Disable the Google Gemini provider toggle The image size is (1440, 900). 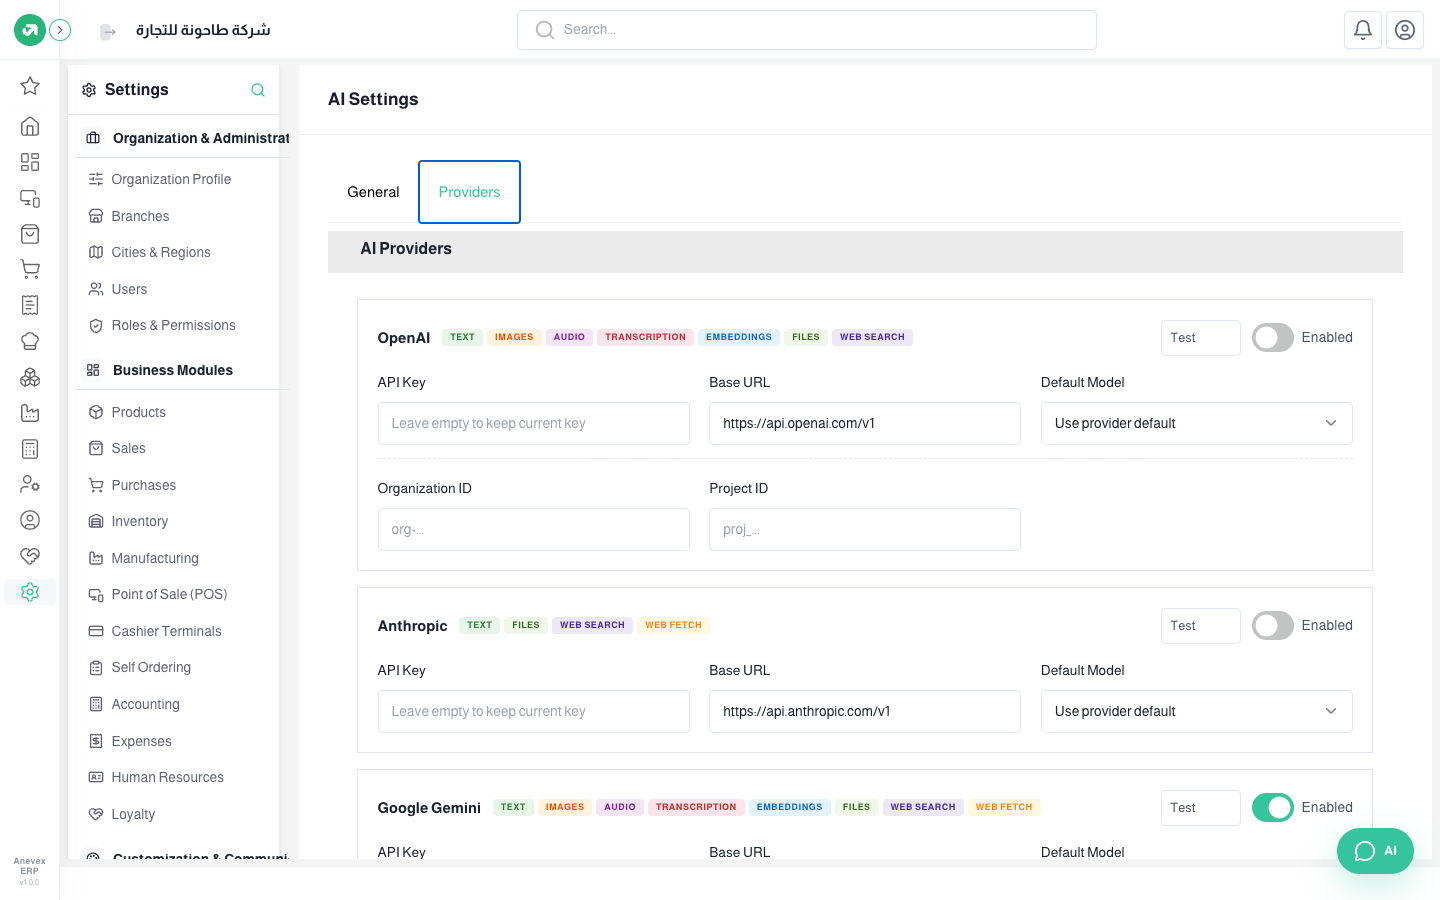click(x=1273, y=807)
